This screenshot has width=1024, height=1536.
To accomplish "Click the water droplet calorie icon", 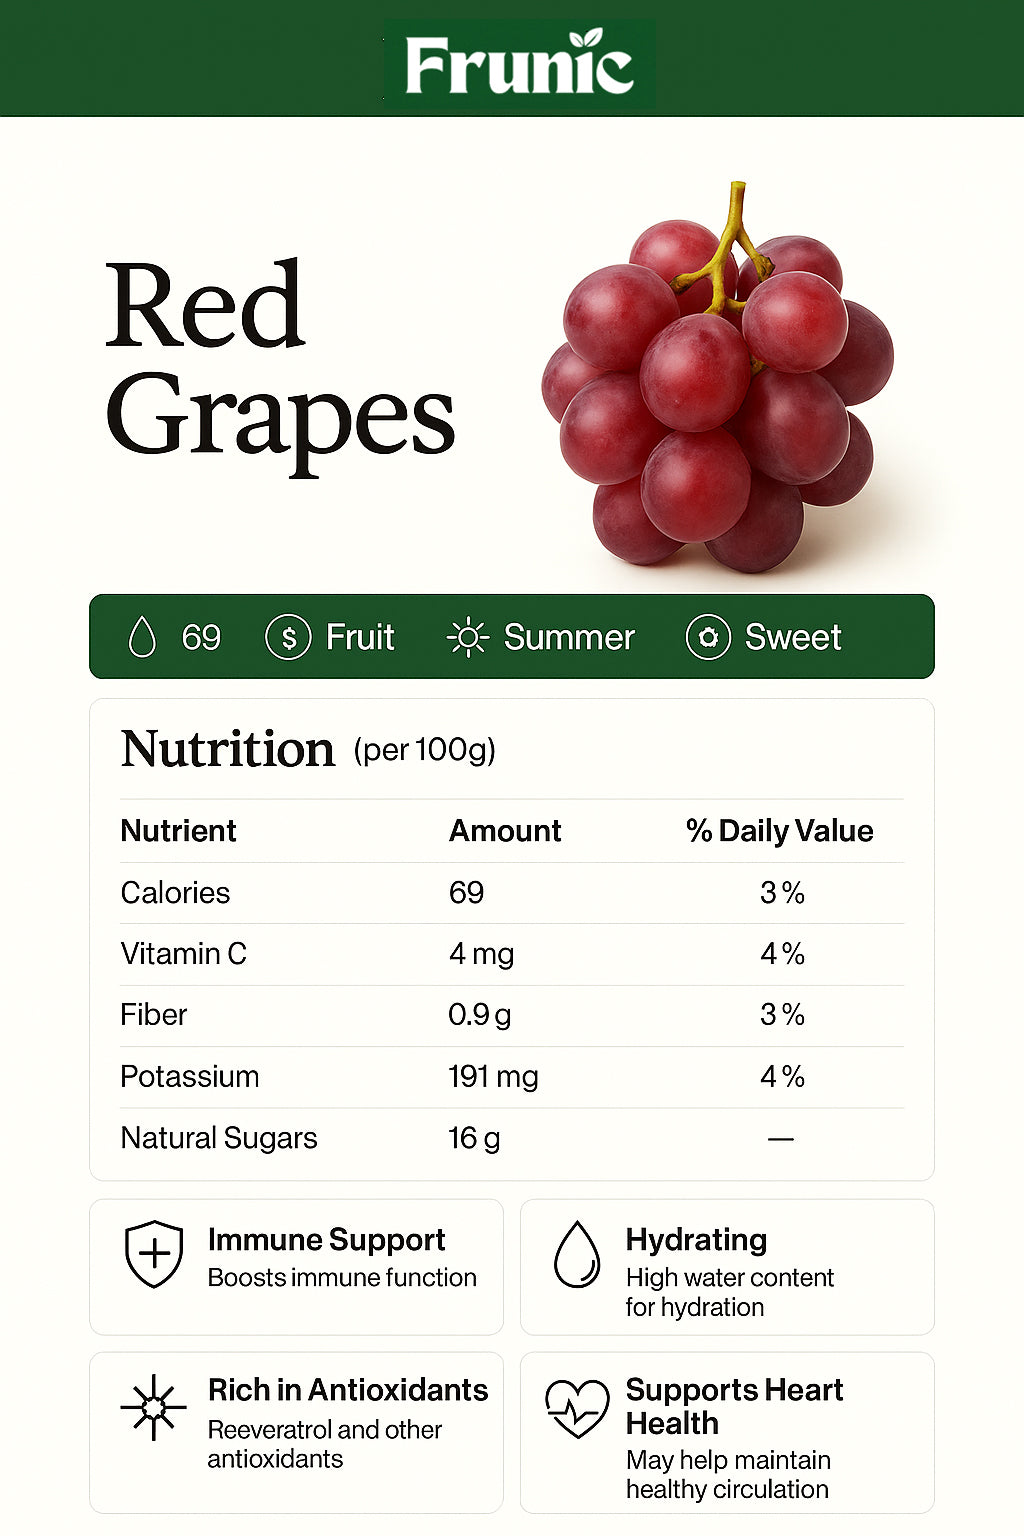I will [143, 637].
